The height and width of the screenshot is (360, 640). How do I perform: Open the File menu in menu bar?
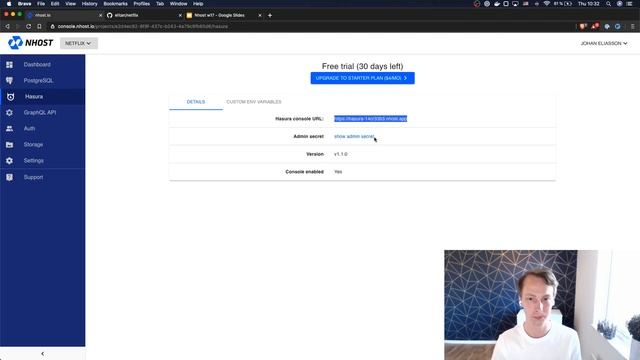(41, 4)
